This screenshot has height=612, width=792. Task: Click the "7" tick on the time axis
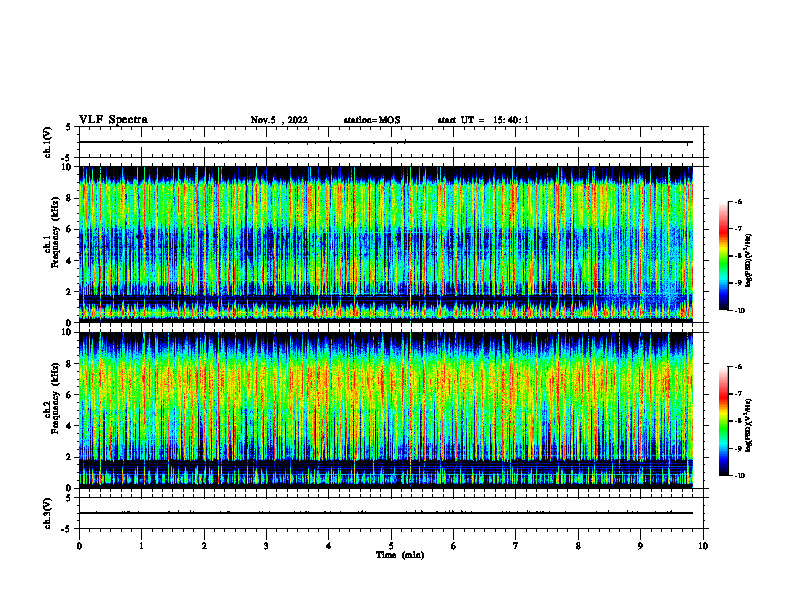pyautogui.click(x=516, y=546)
